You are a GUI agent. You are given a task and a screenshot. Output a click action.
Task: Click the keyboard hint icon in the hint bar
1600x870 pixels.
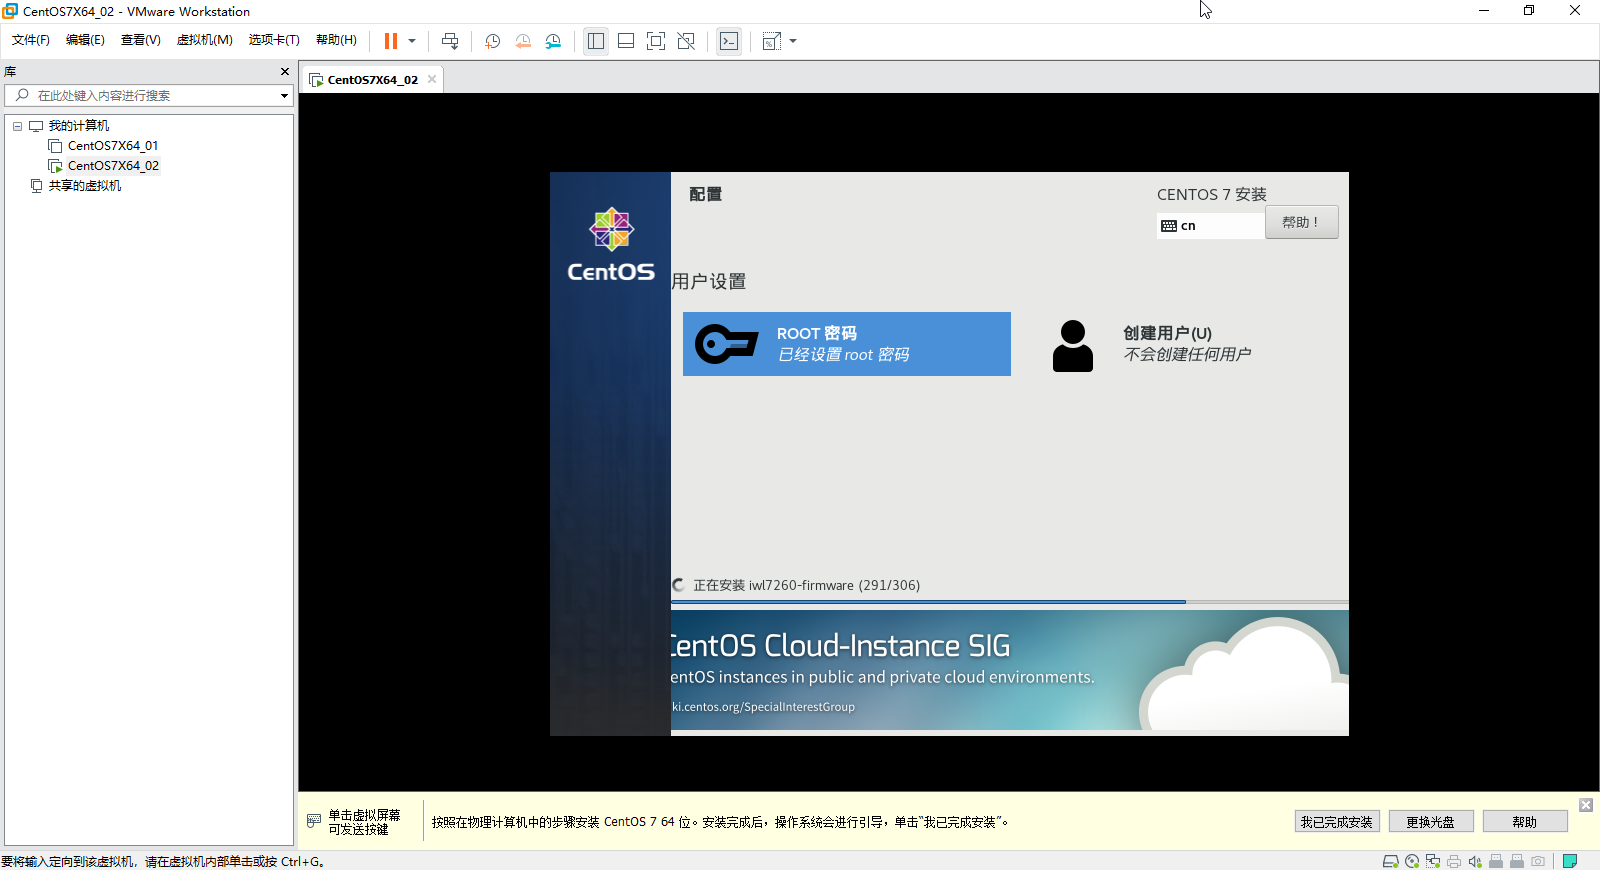click(314, 820)
